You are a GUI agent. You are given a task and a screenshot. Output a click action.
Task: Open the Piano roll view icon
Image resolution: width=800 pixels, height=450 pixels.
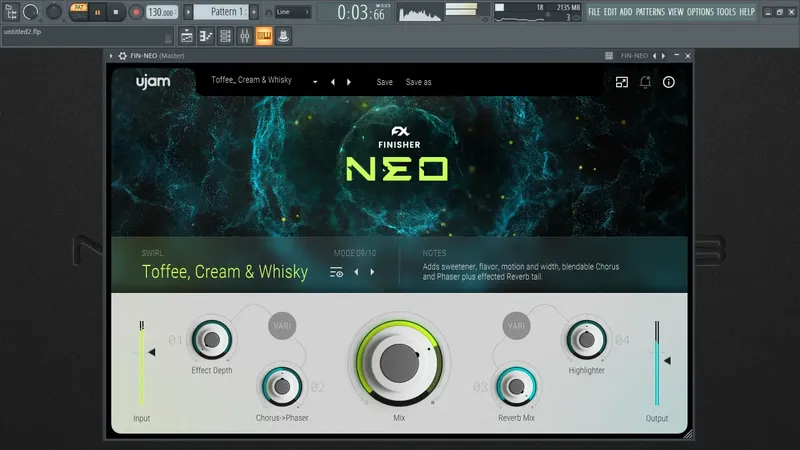tap(206, 36)
